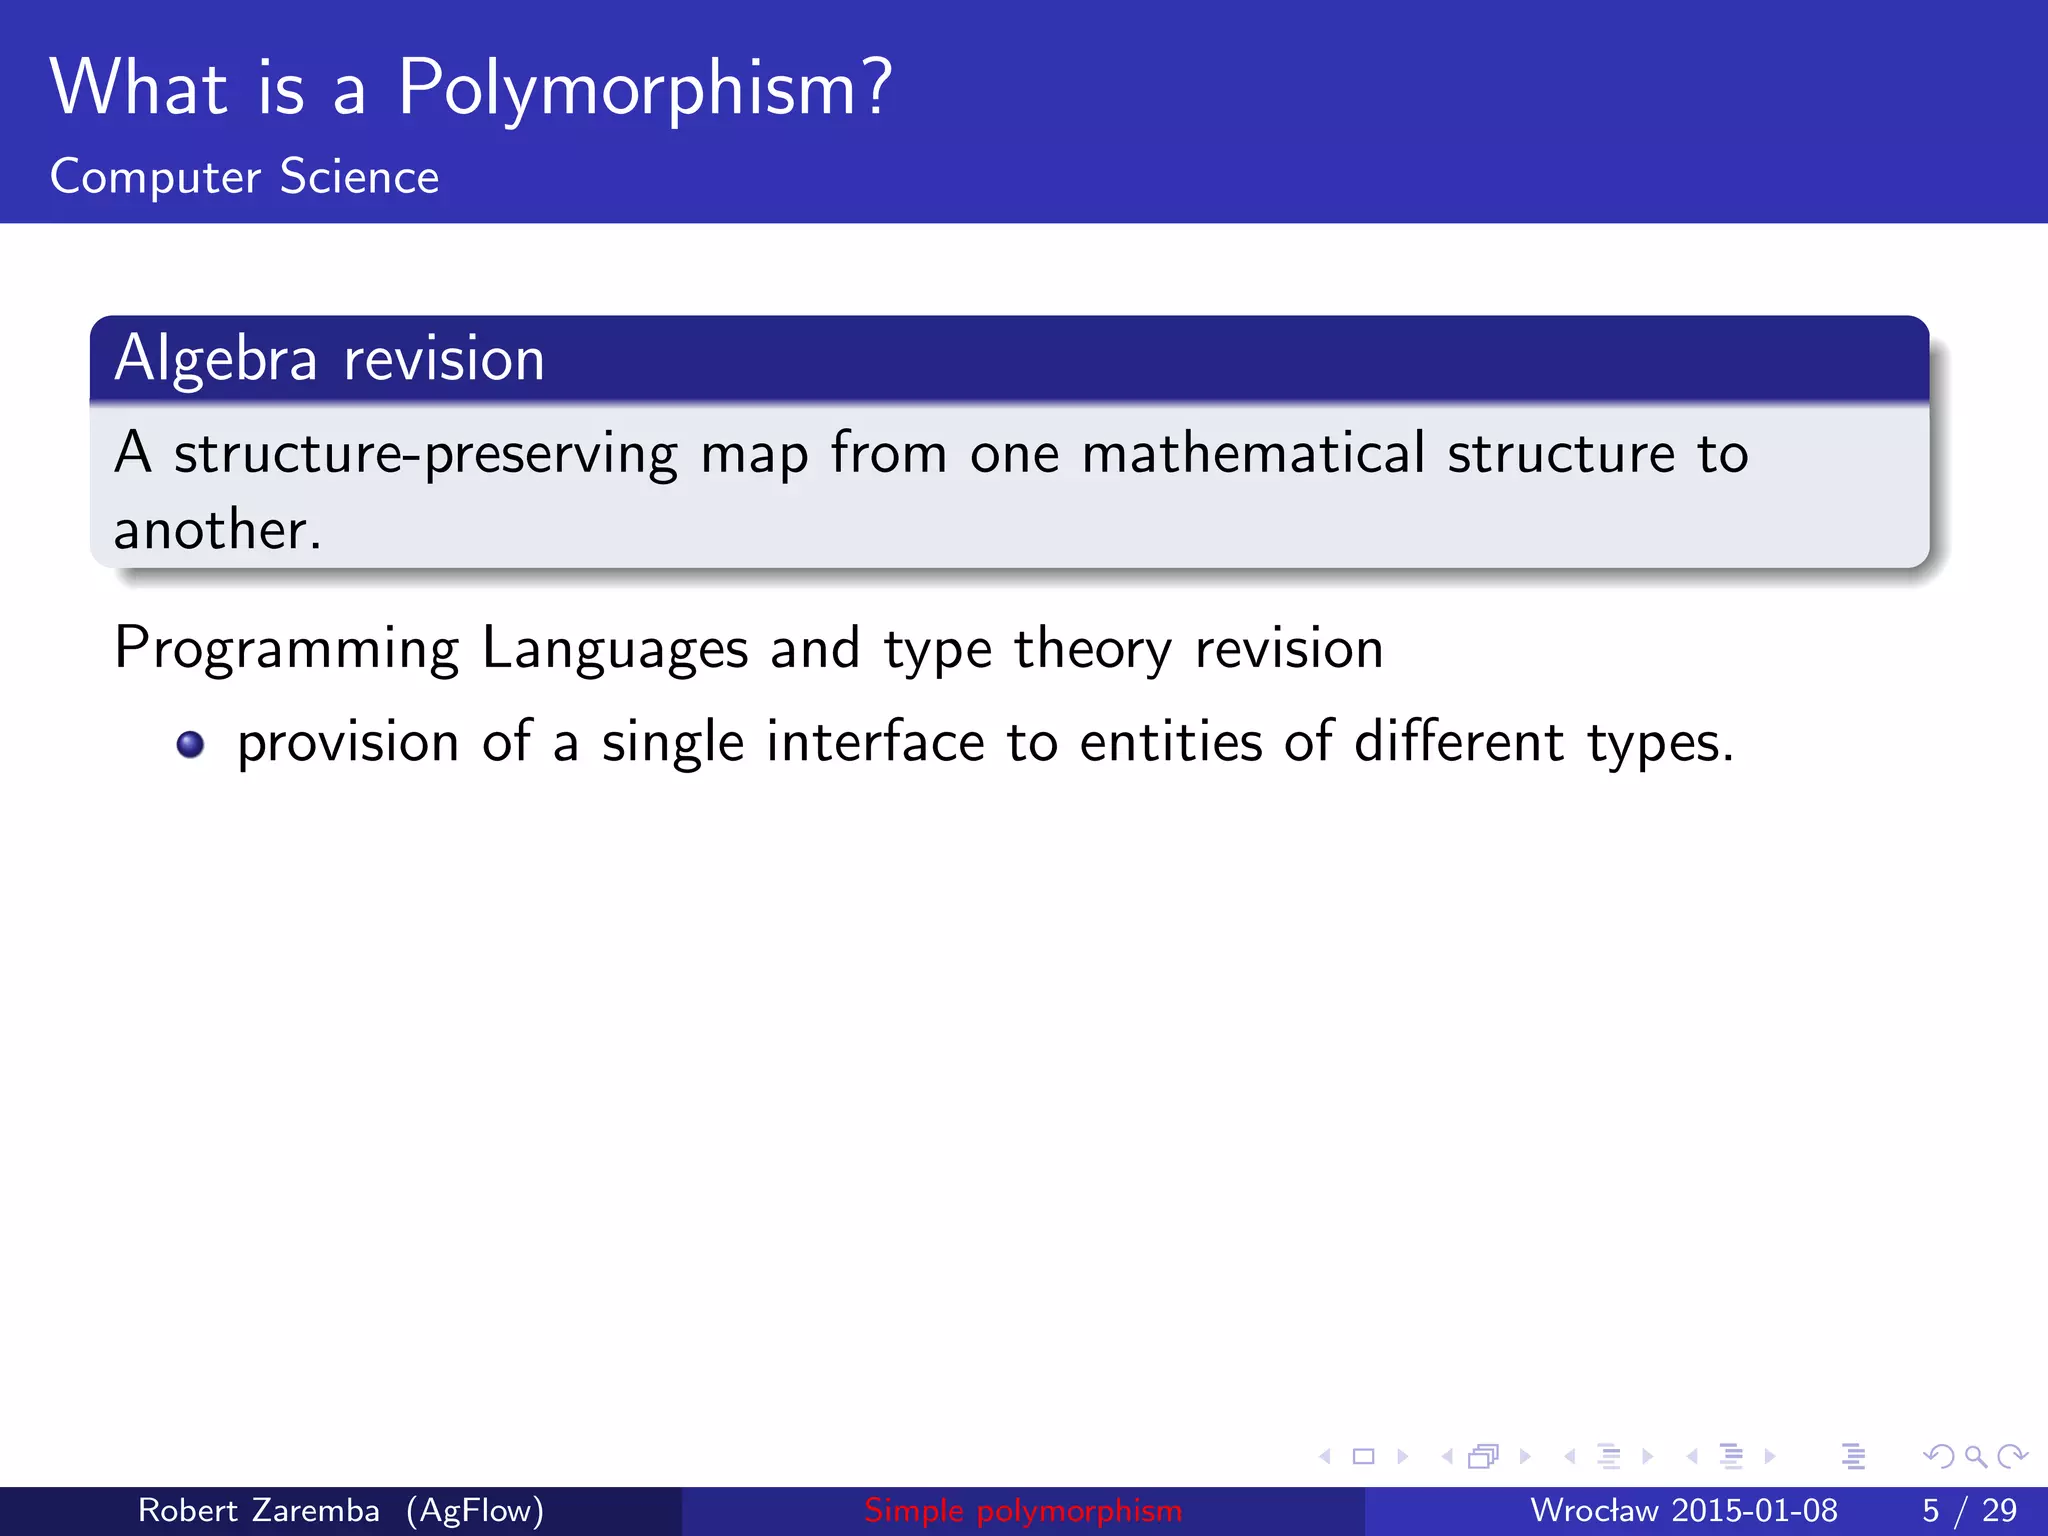Image resolution: width=2048 pixels, height=1536 pixels.
Task: Click the 'Computer Science' subtitle
Action: coord(245,177)
